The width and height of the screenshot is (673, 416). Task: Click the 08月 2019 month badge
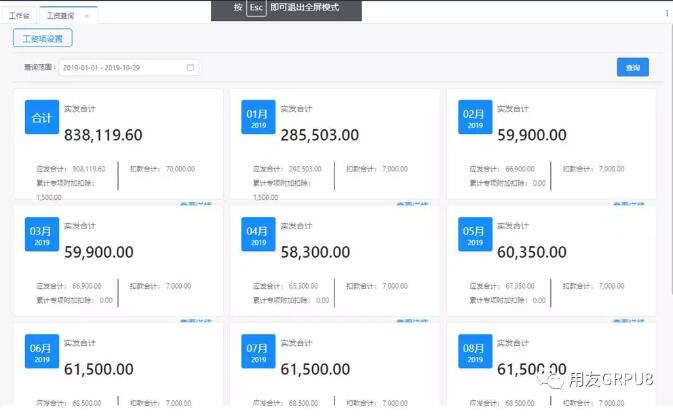[475, 352]
